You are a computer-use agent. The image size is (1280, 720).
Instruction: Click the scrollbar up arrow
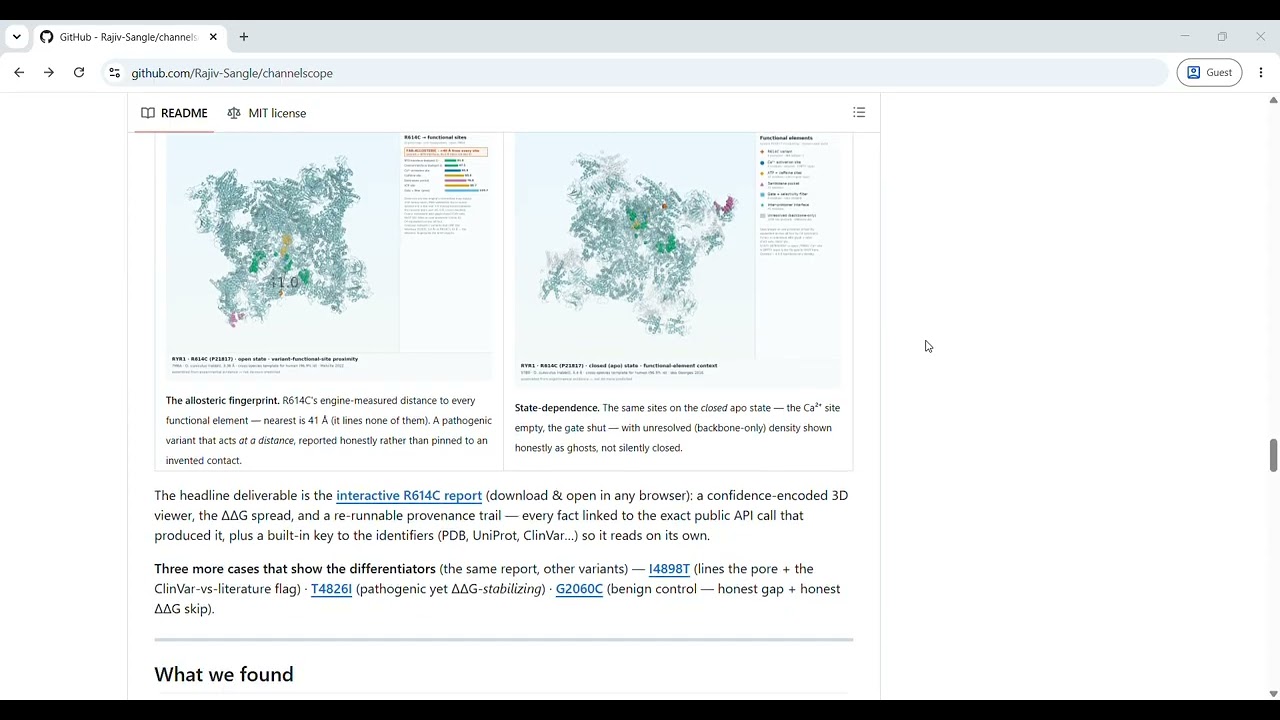[1273, 100]
